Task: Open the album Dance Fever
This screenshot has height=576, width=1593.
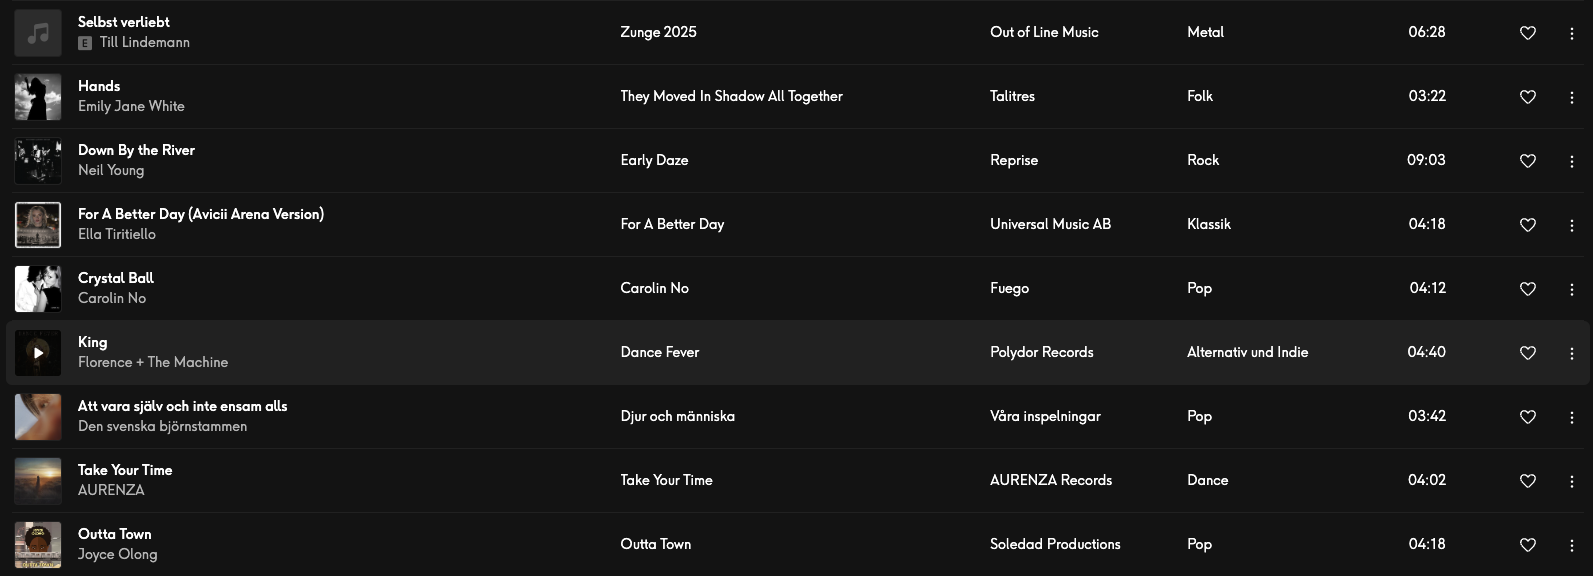Action: pos(659,353)
